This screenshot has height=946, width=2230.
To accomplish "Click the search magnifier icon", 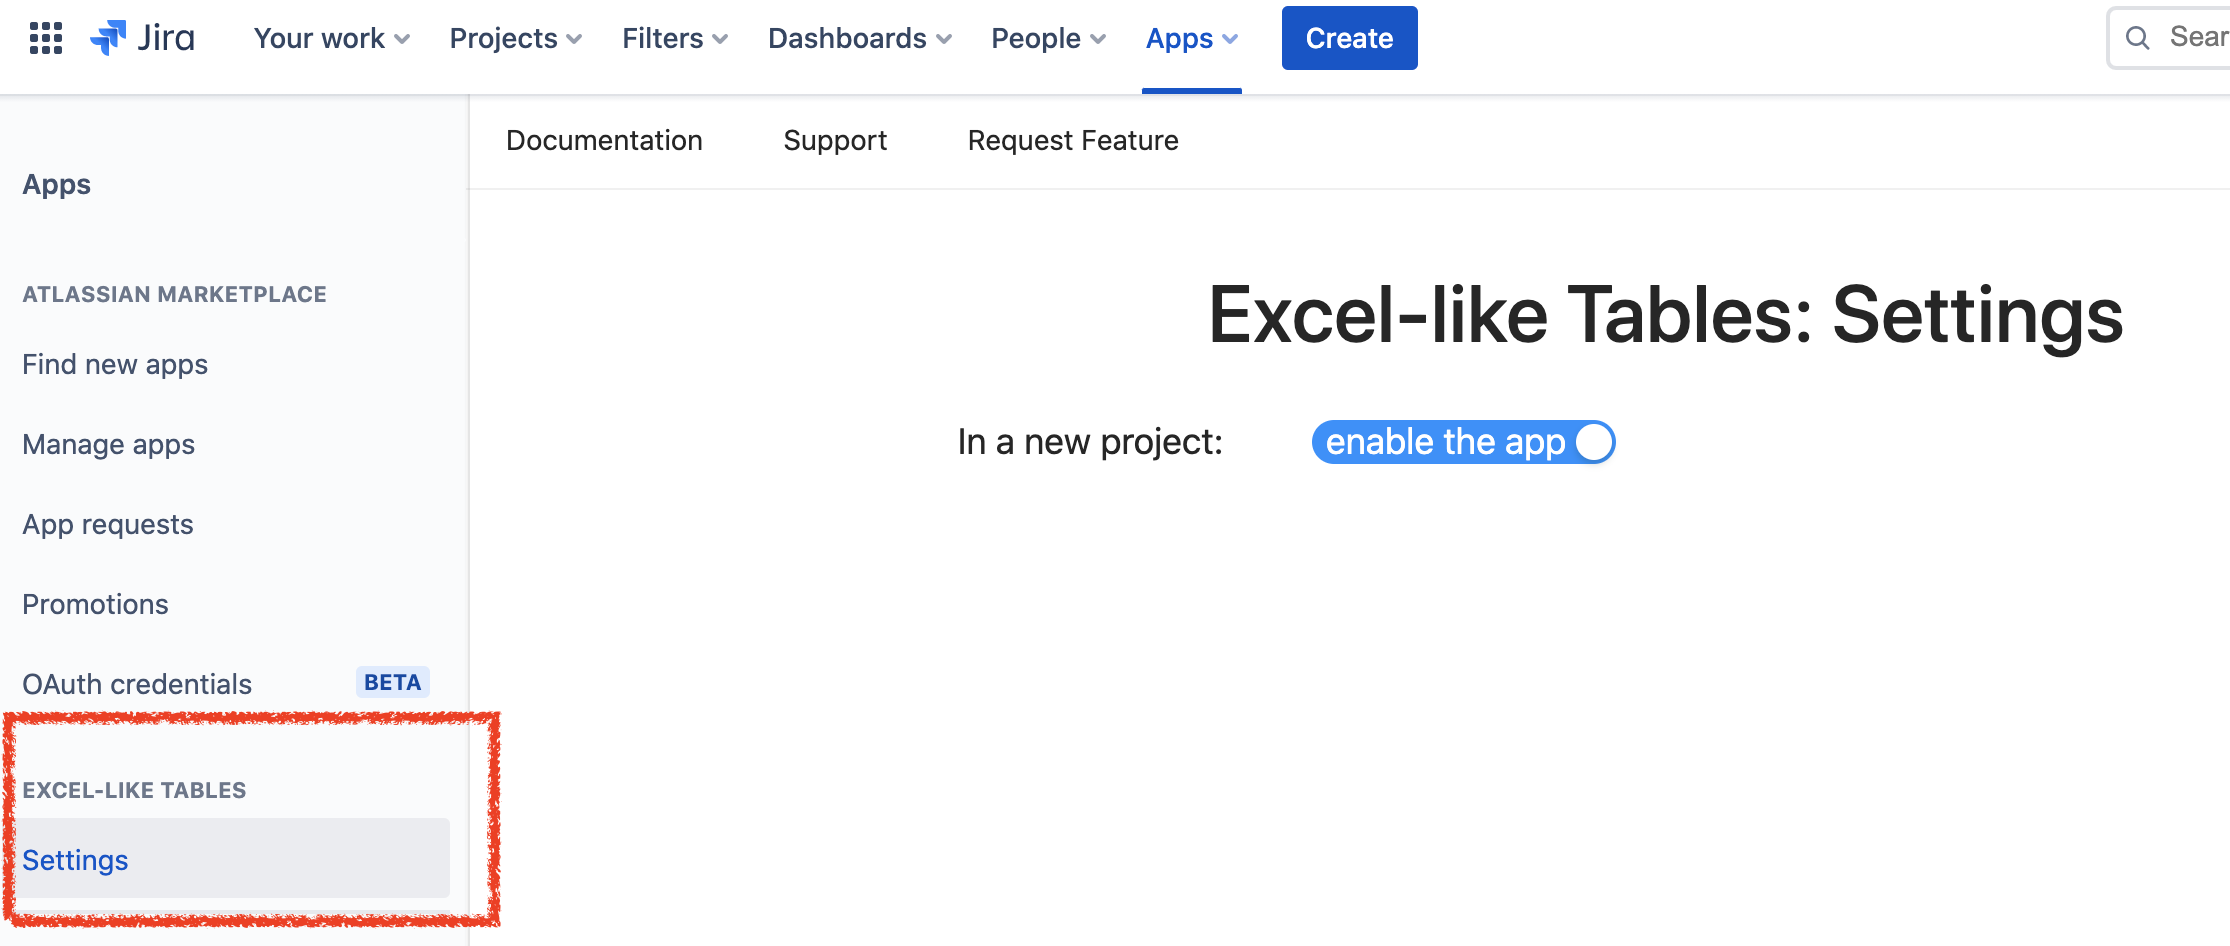I will 2137,38.
